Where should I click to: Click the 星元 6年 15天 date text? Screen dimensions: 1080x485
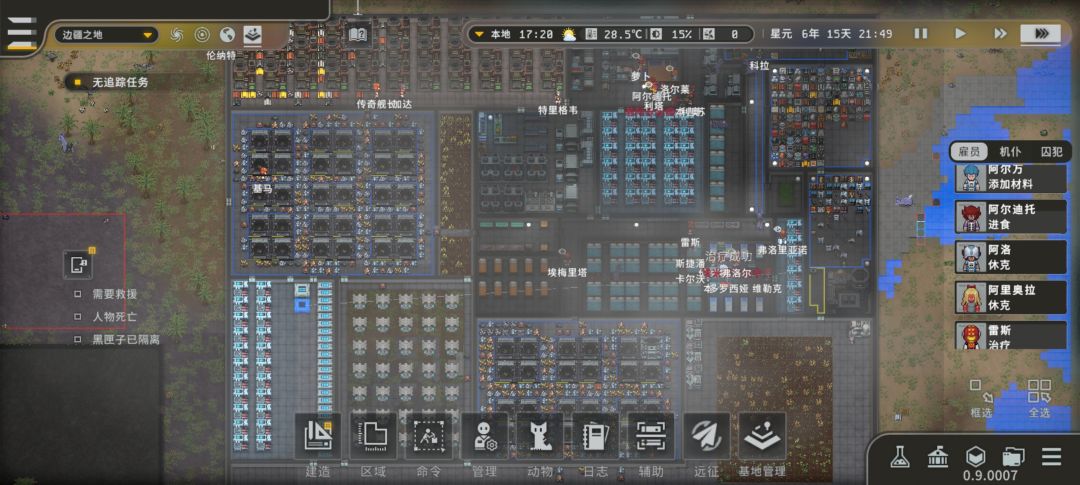[x=831, y=34]
